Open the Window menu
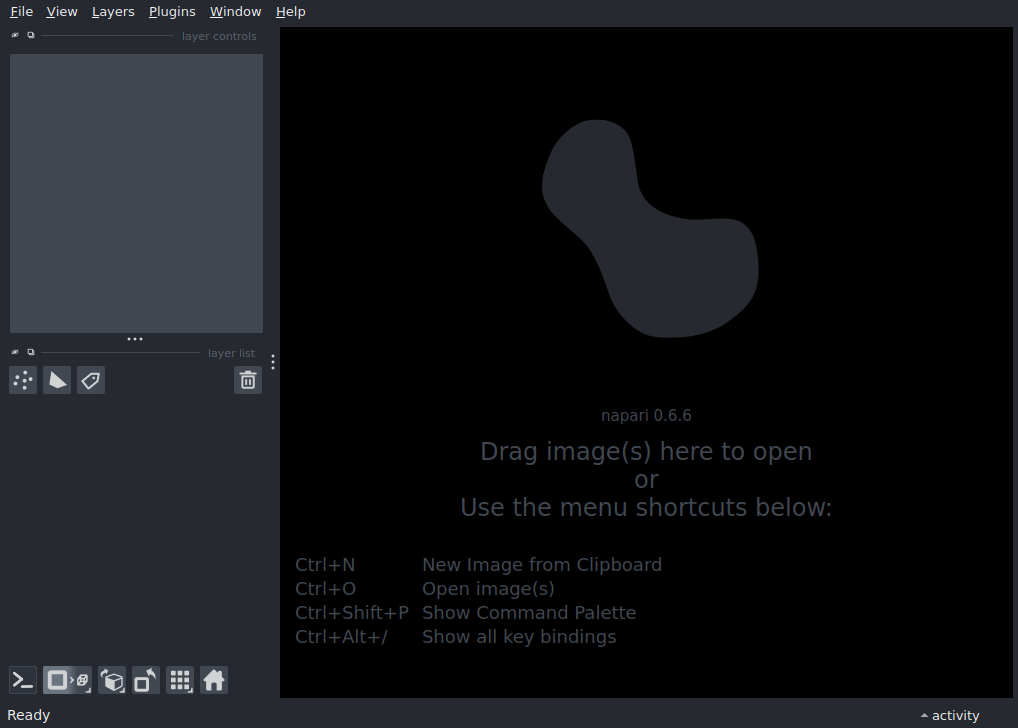 235,12
